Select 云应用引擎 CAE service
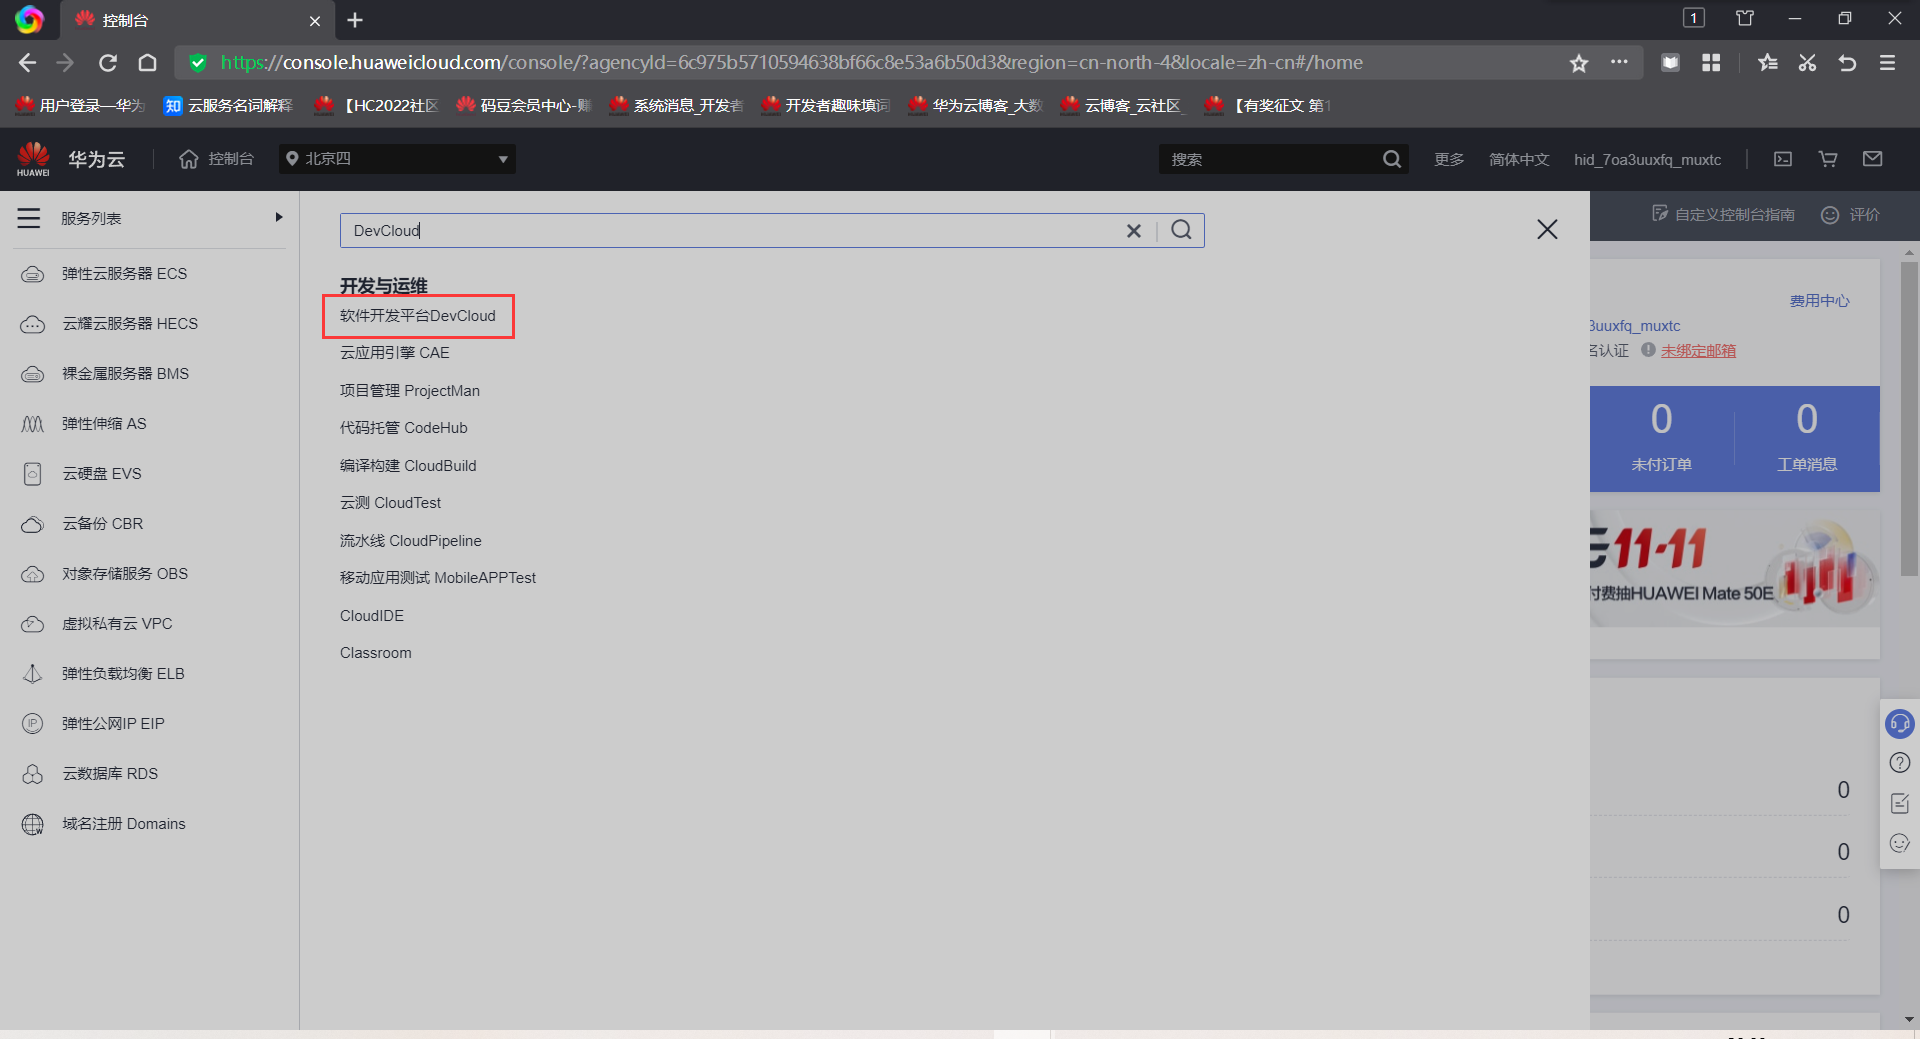The width and height of the screenshot is (1920, 1039). click(x=395, y=353)
